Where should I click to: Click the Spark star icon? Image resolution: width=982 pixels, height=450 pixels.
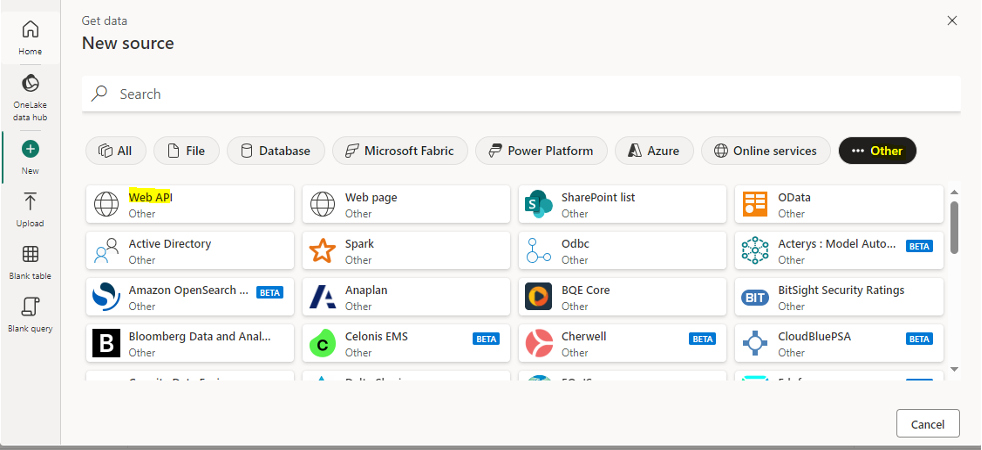click(323, 250)
